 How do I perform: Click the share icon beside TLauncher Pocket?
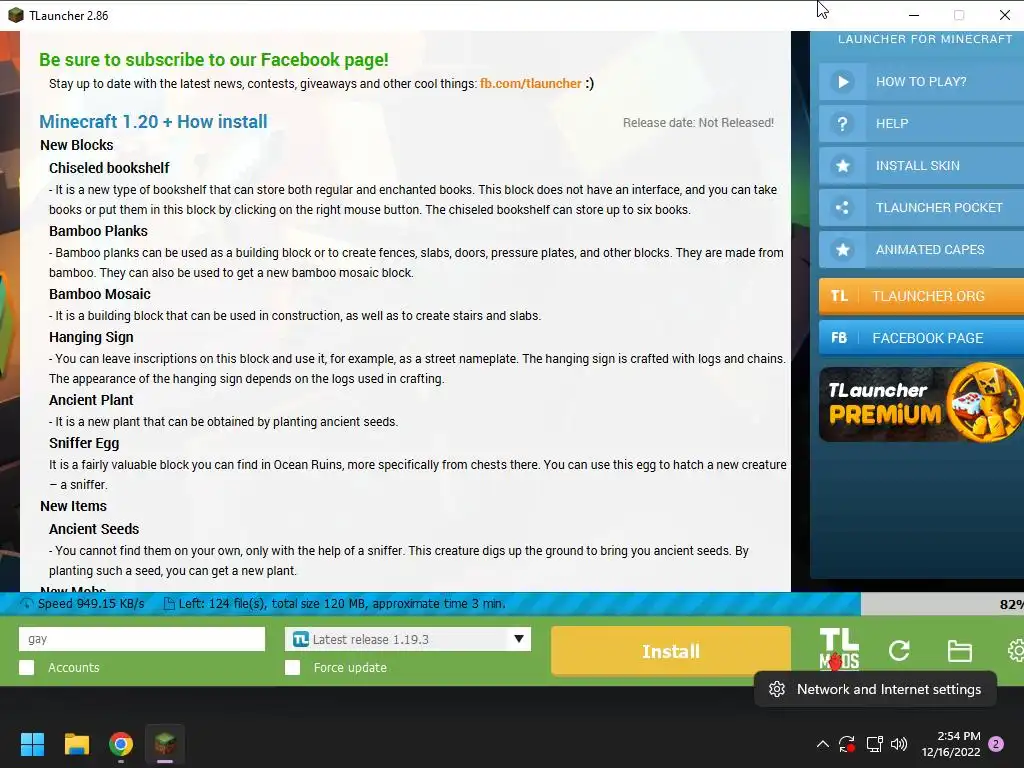843,208
